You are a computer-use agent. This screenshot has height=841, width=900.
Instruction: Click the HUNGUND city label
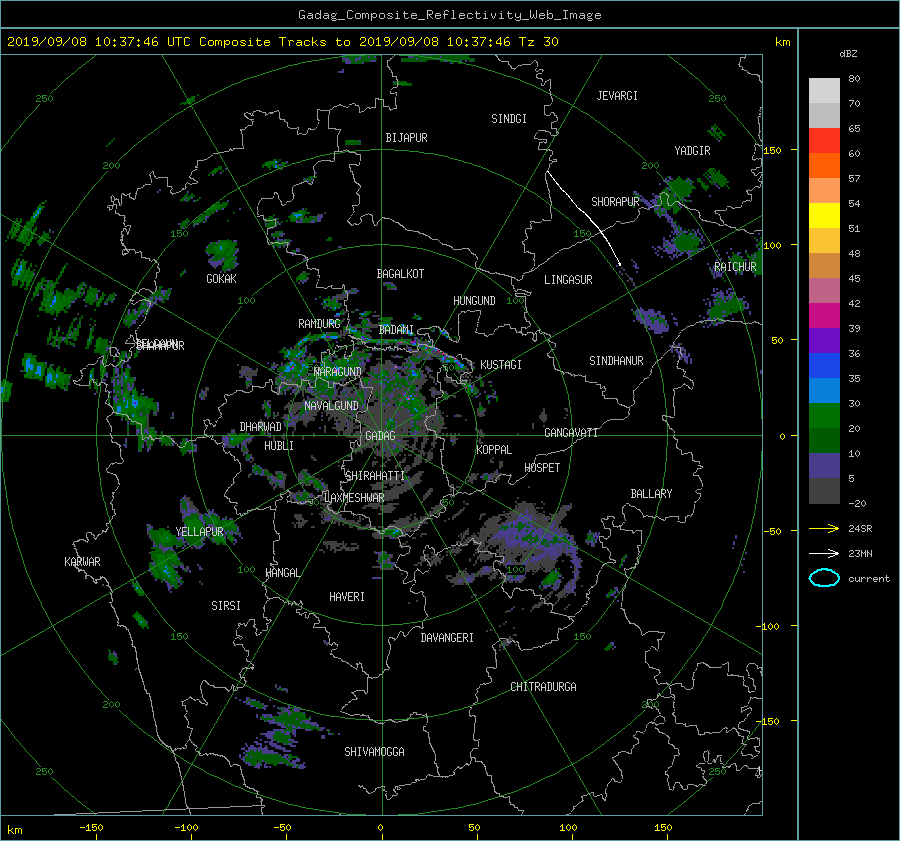474,301
